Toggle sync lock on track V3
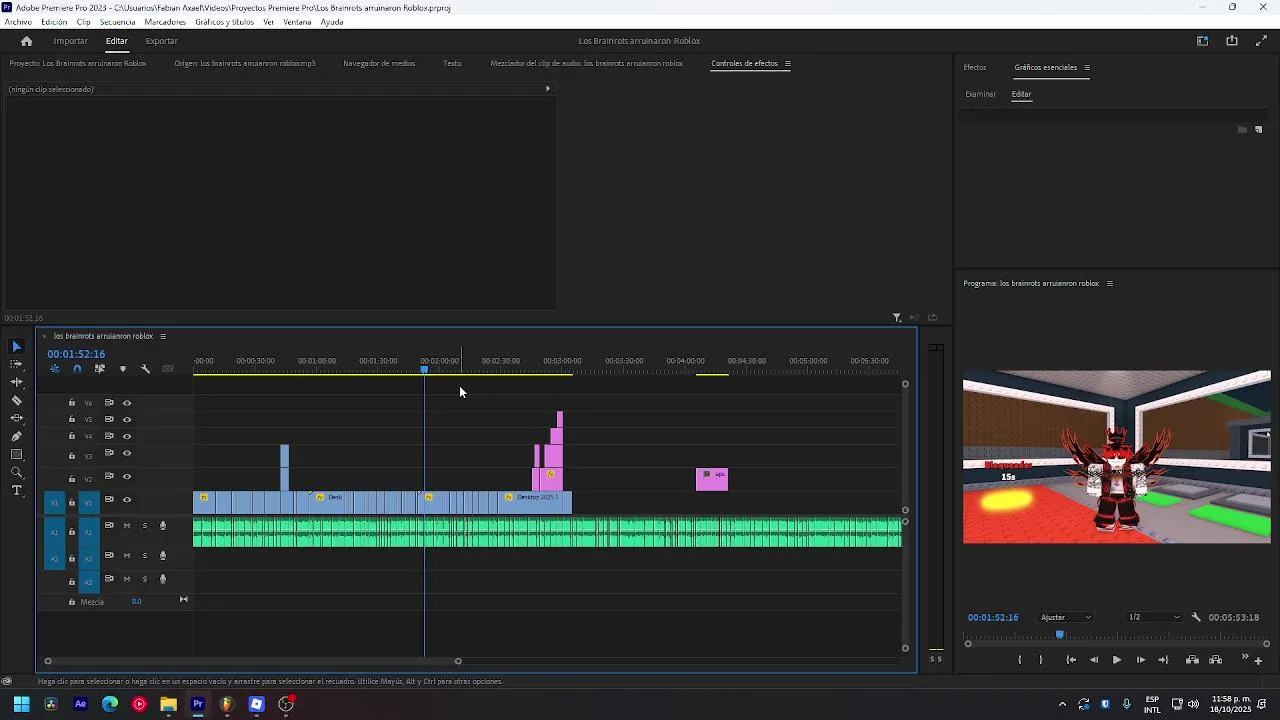The image size is (1280, 720). tap(109, 453)
